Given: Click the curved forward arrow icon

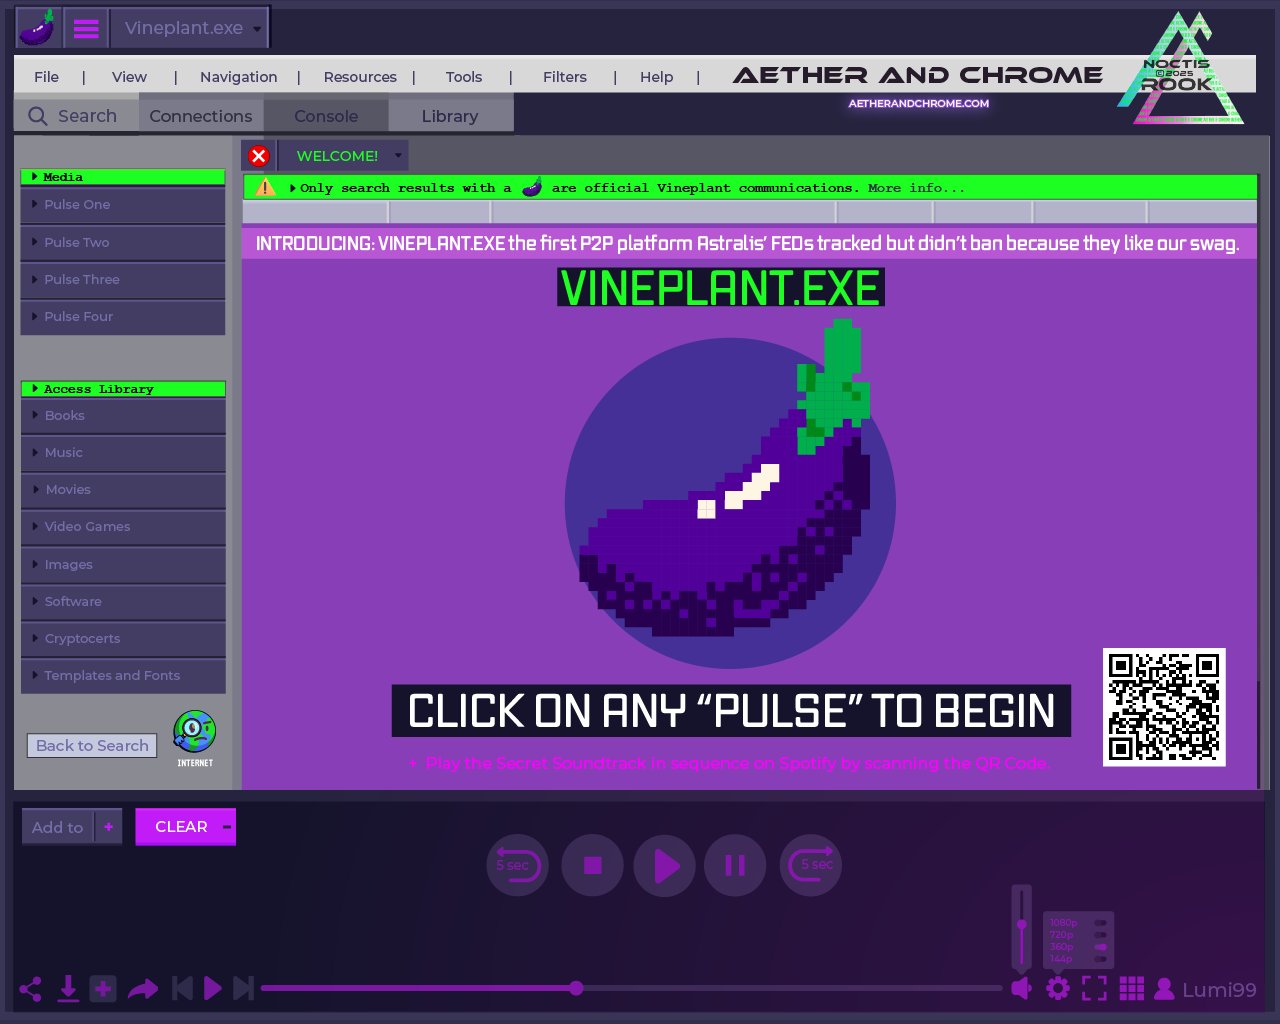Looking at the screenshot, I should pos(143,989).
